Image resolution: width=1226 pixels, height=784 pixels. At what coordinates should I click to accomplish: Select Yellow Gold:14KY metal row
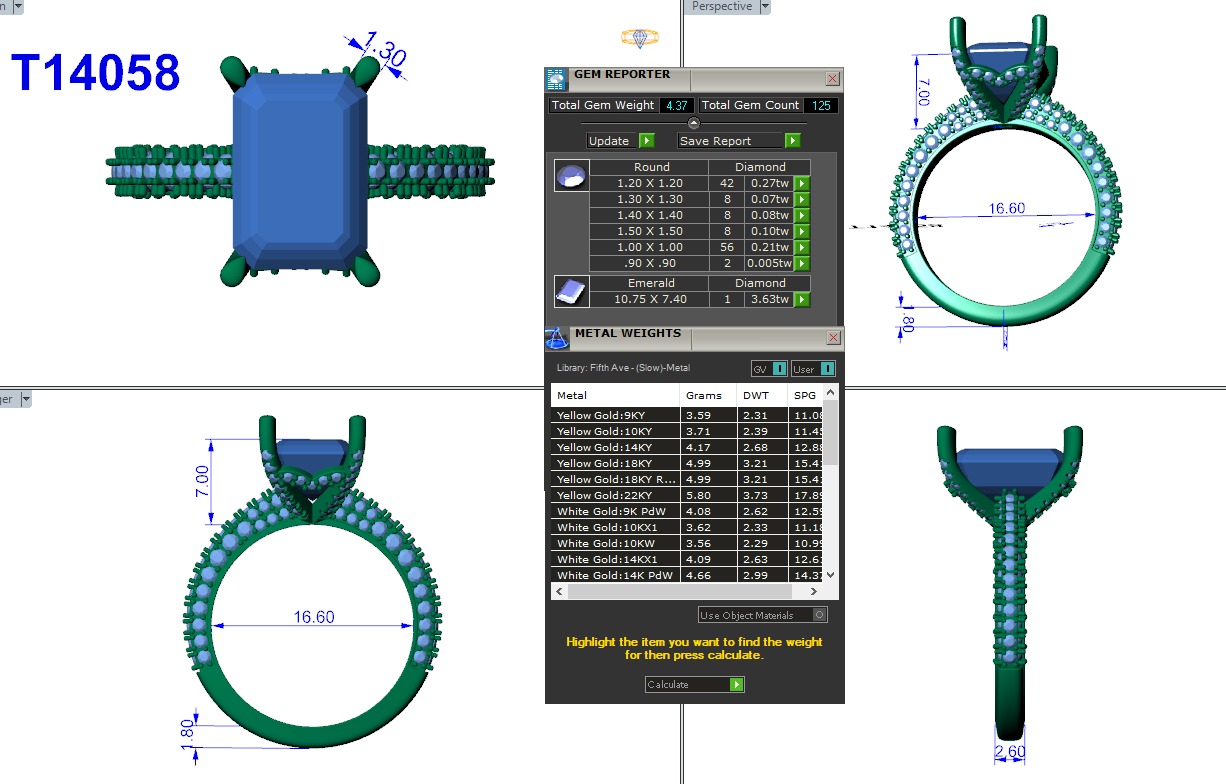(x=614, y=447)
